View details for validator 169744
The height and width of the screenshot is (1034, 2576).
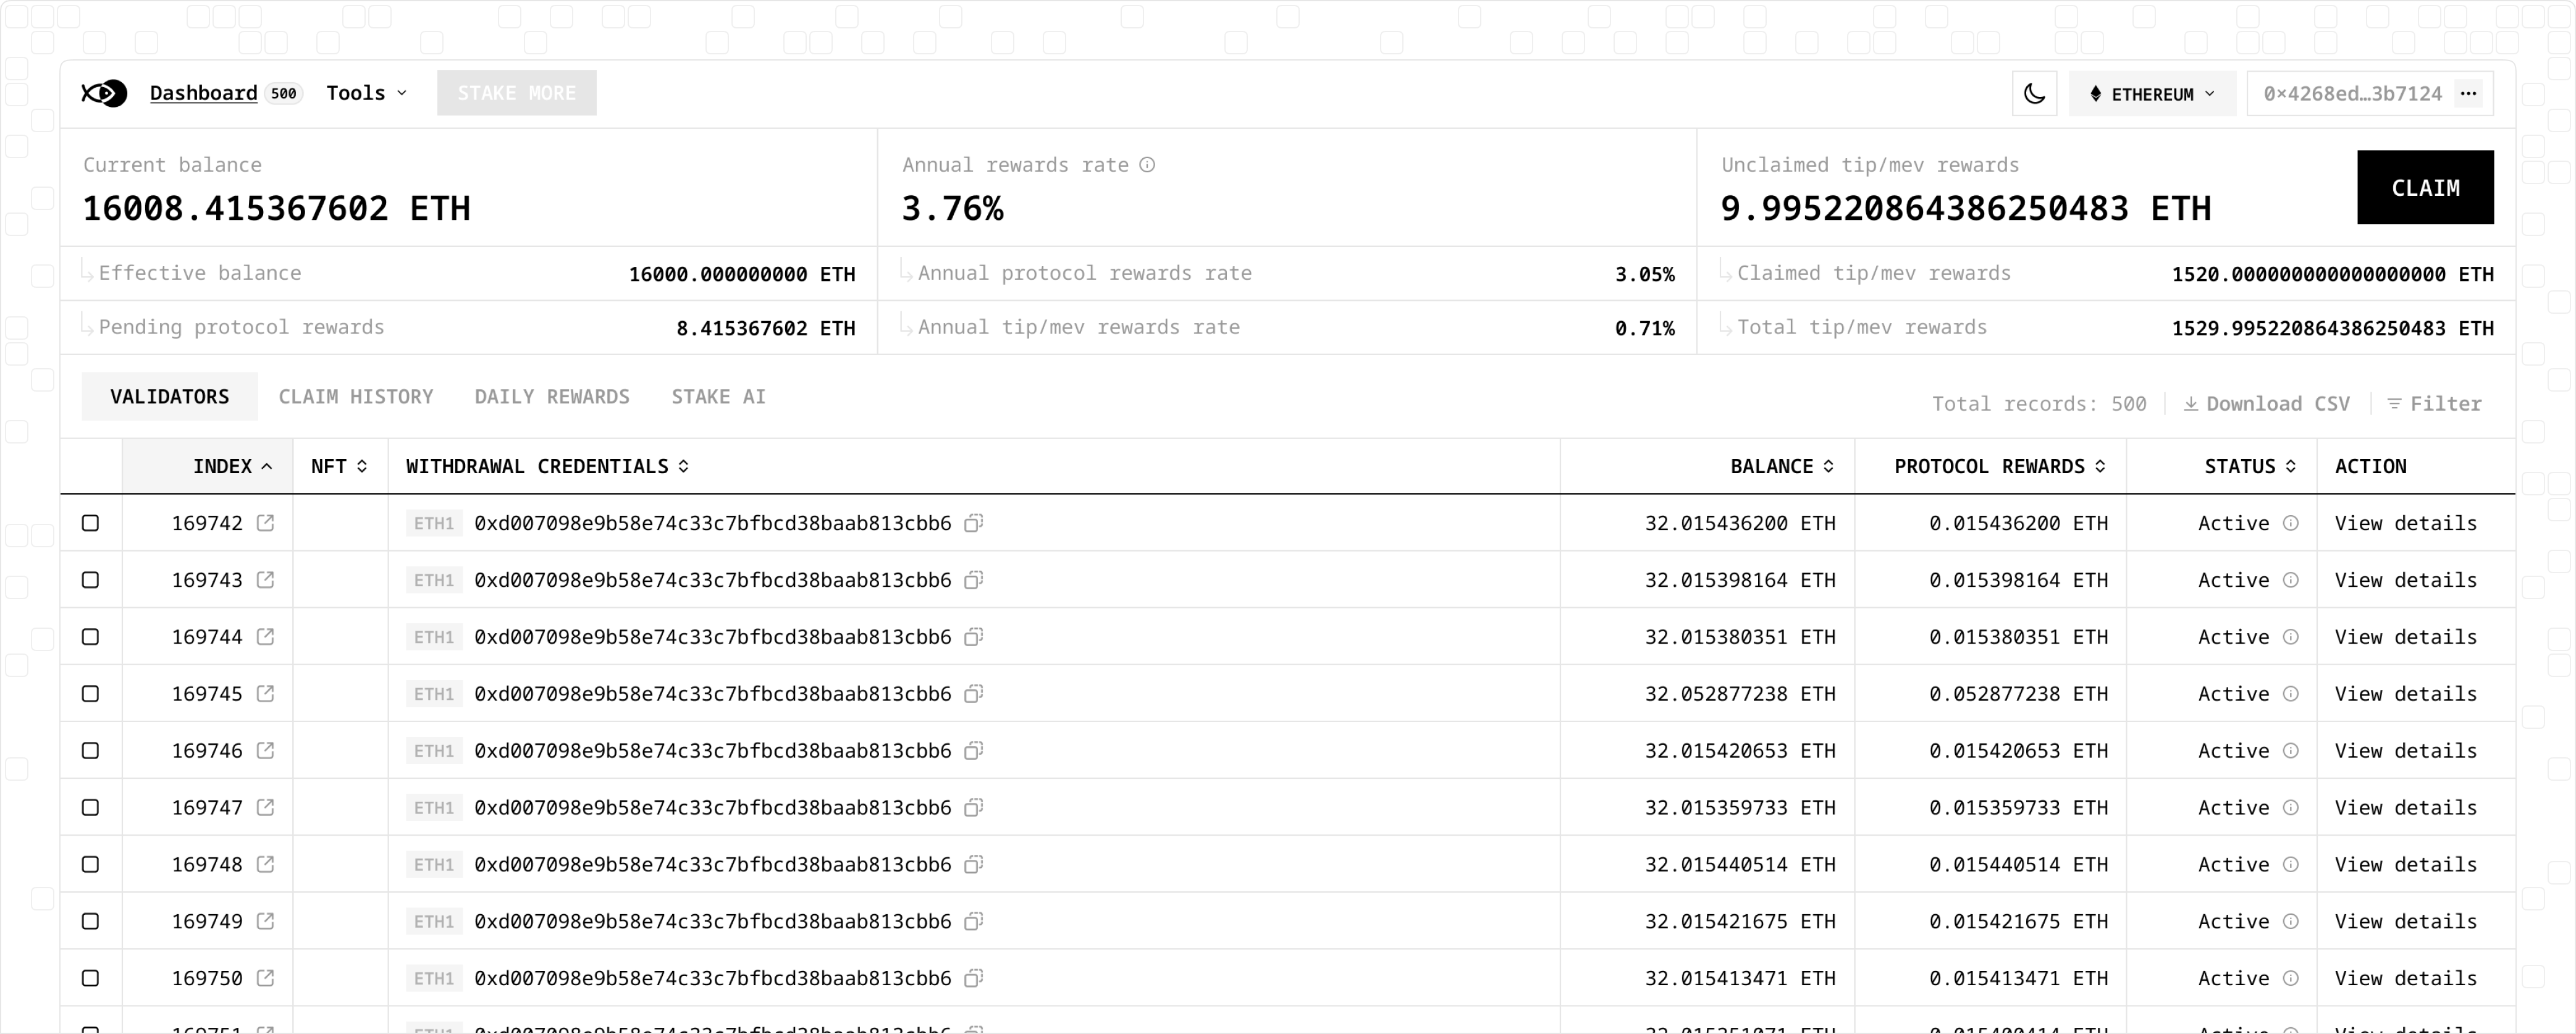click(2405, 637)
